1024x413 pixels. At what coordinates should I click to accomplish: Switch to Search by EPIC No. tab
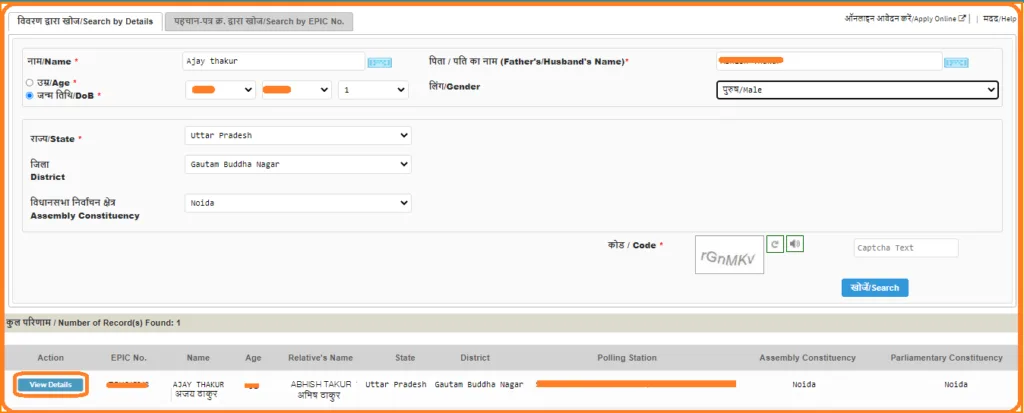tap(259, 22)
